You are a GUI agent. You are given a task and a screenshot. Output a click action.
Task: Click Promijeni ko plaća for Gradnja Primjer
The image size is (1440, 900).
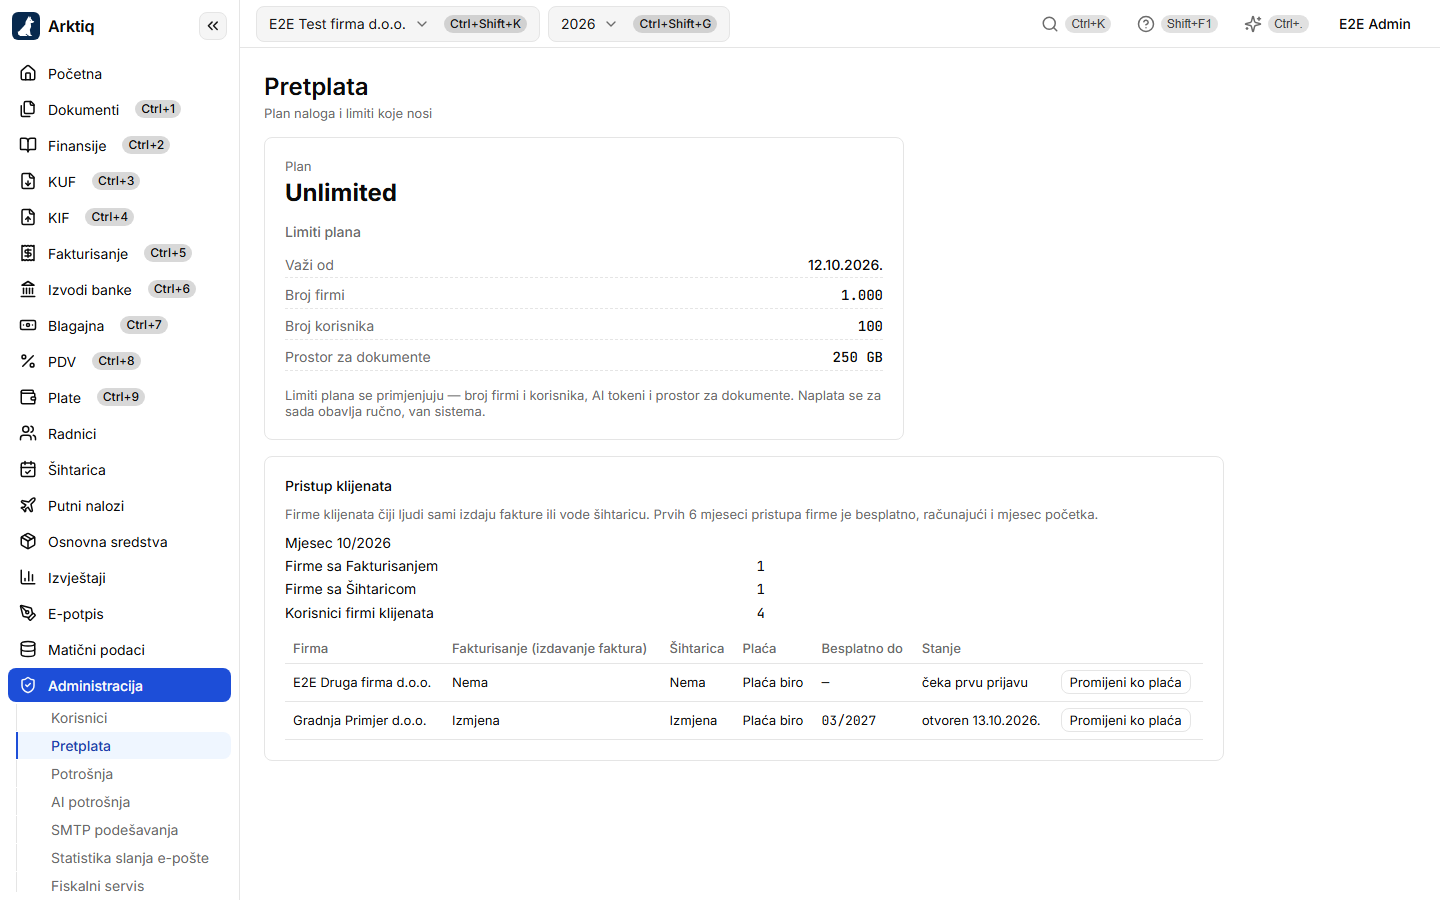point(1125,721)
